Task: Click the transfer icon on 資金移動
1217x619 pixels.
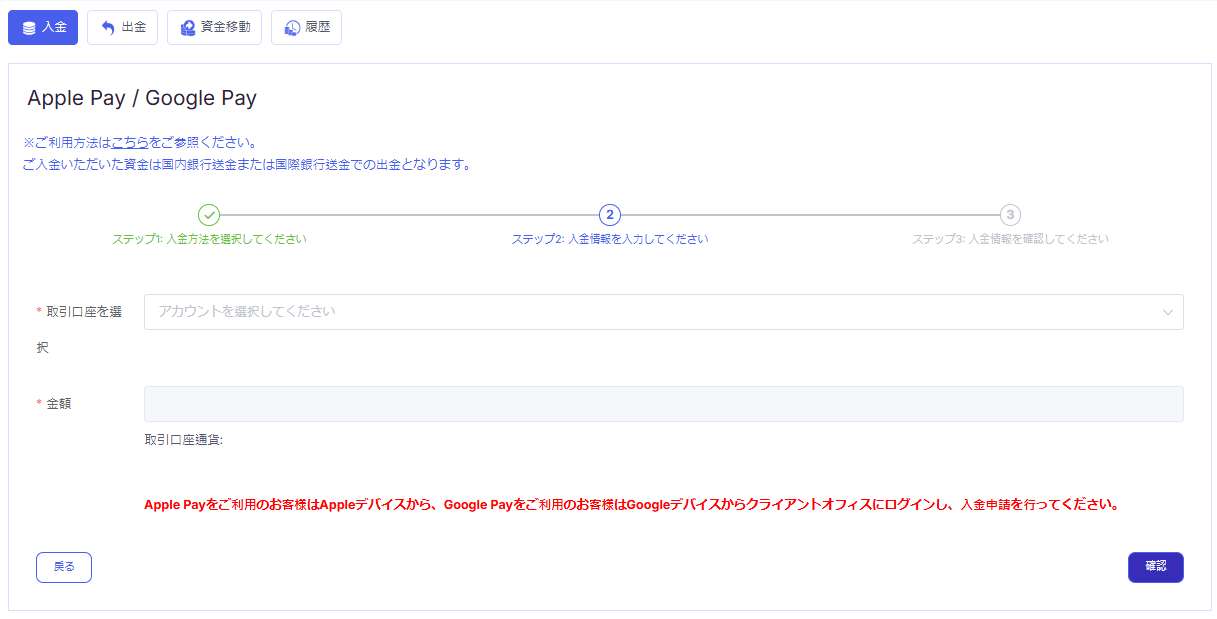Action: tap(187, 28)
